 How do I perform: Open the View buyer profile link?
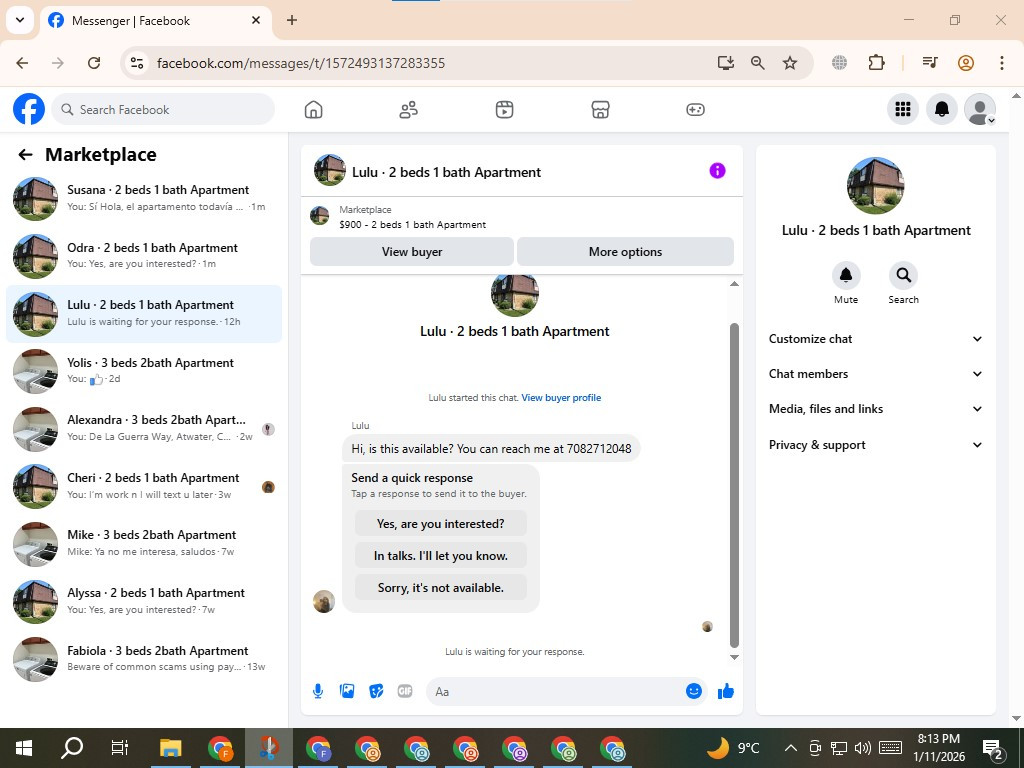click(561, 398)
